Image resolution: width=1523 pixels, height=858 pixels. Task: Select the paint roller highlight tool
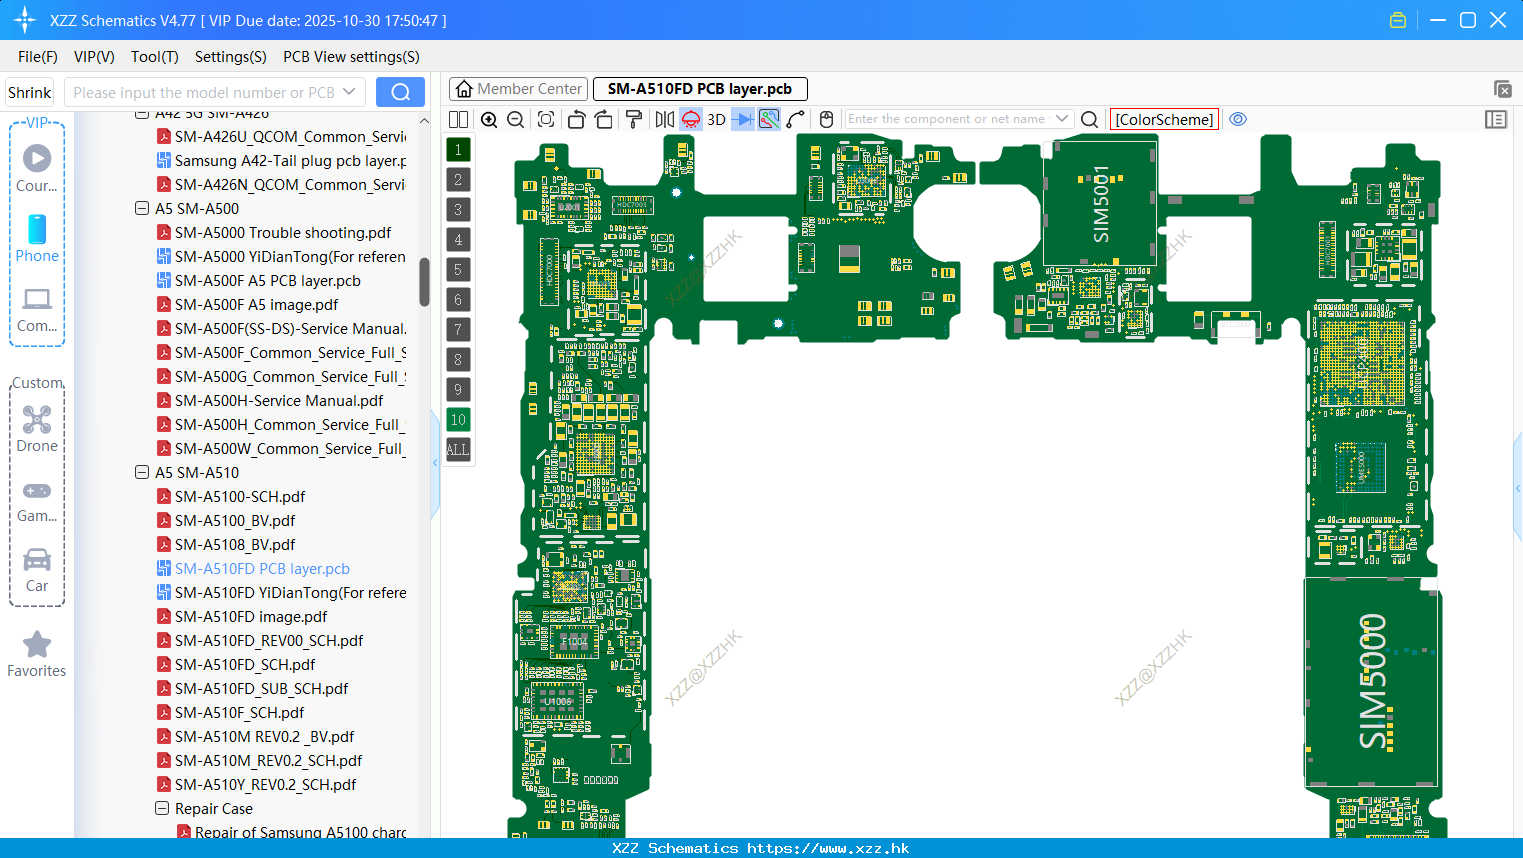click(634, 119)
